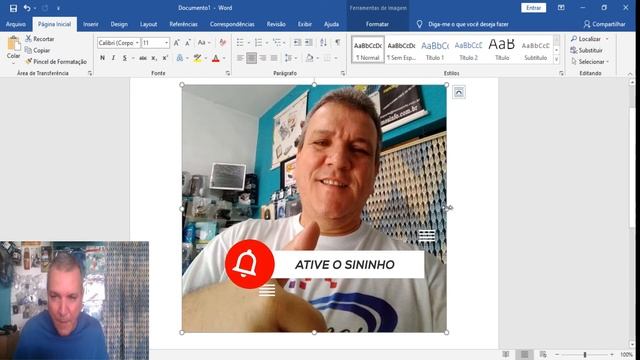Image resolution: width=640 pixels, height=360 pixels.
Task: Apply the text effects A icon
Action: (x=180, y=58)
